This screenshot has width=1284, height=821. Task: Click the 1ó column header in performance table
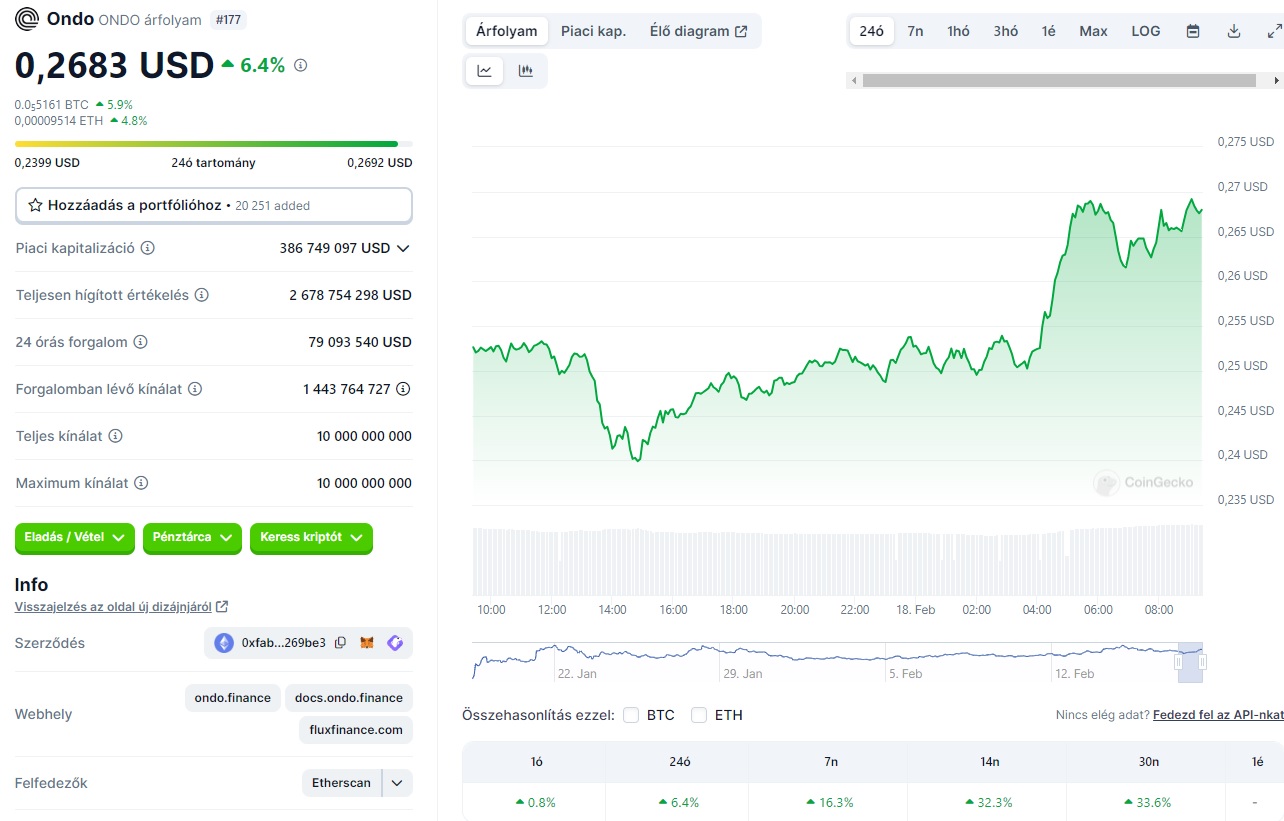pos(536,762)
